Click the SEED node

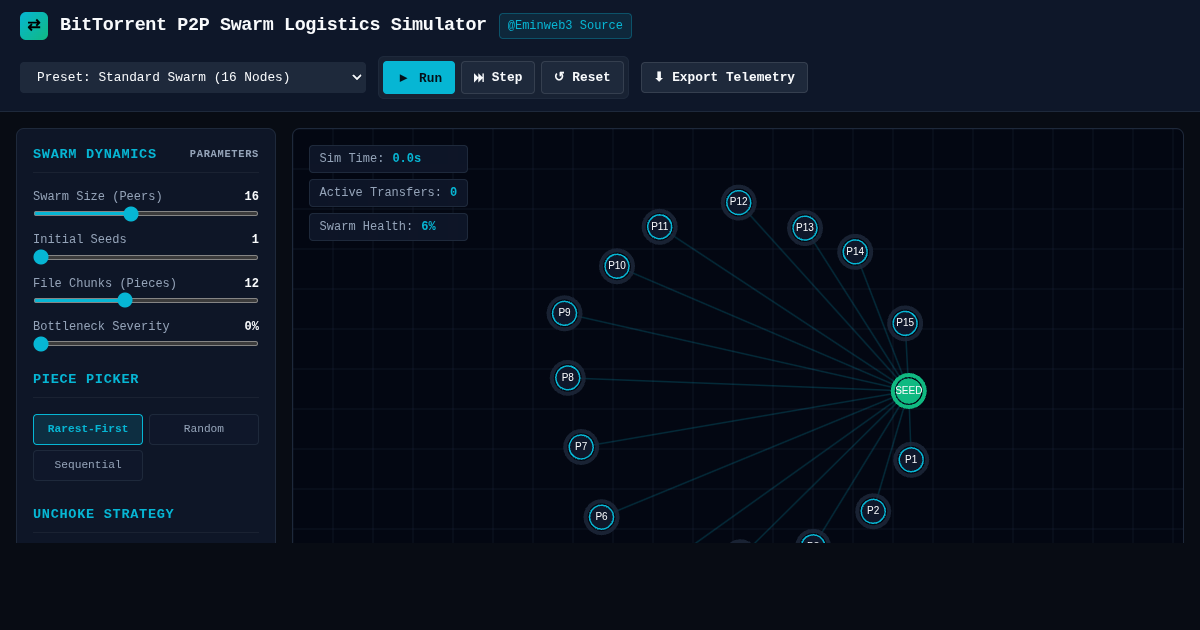click(909, 391)
